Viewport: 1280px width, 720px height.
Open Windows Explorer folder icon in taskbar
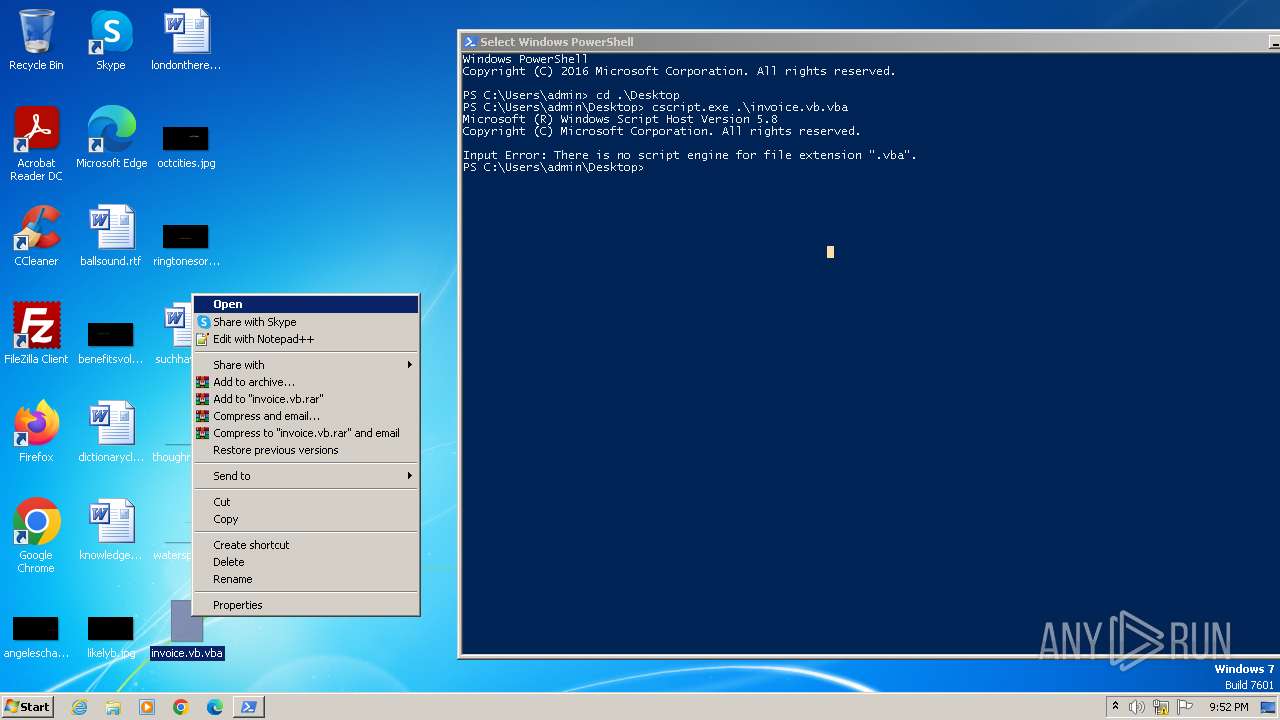(x=113, y=707)
